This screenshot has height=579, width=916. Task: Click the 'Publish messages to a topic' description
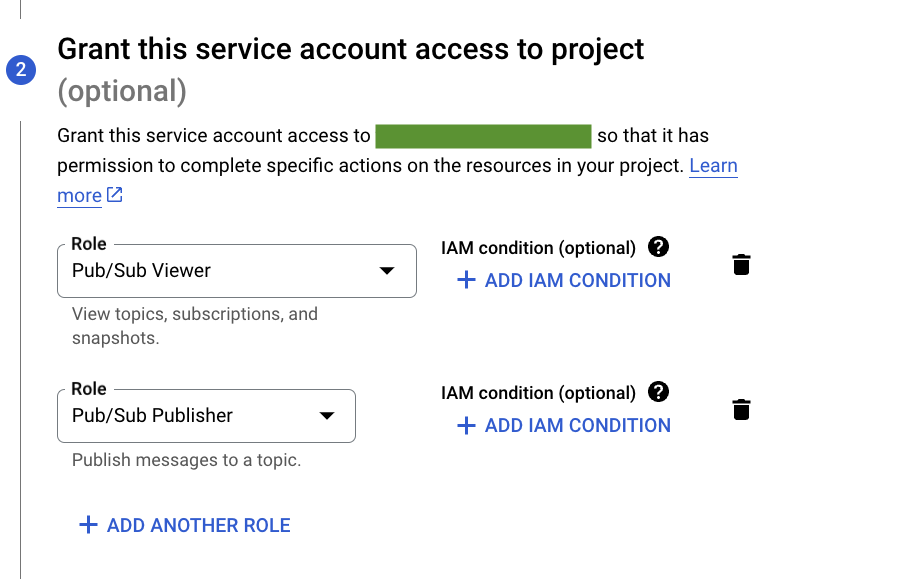coord(186,461)
